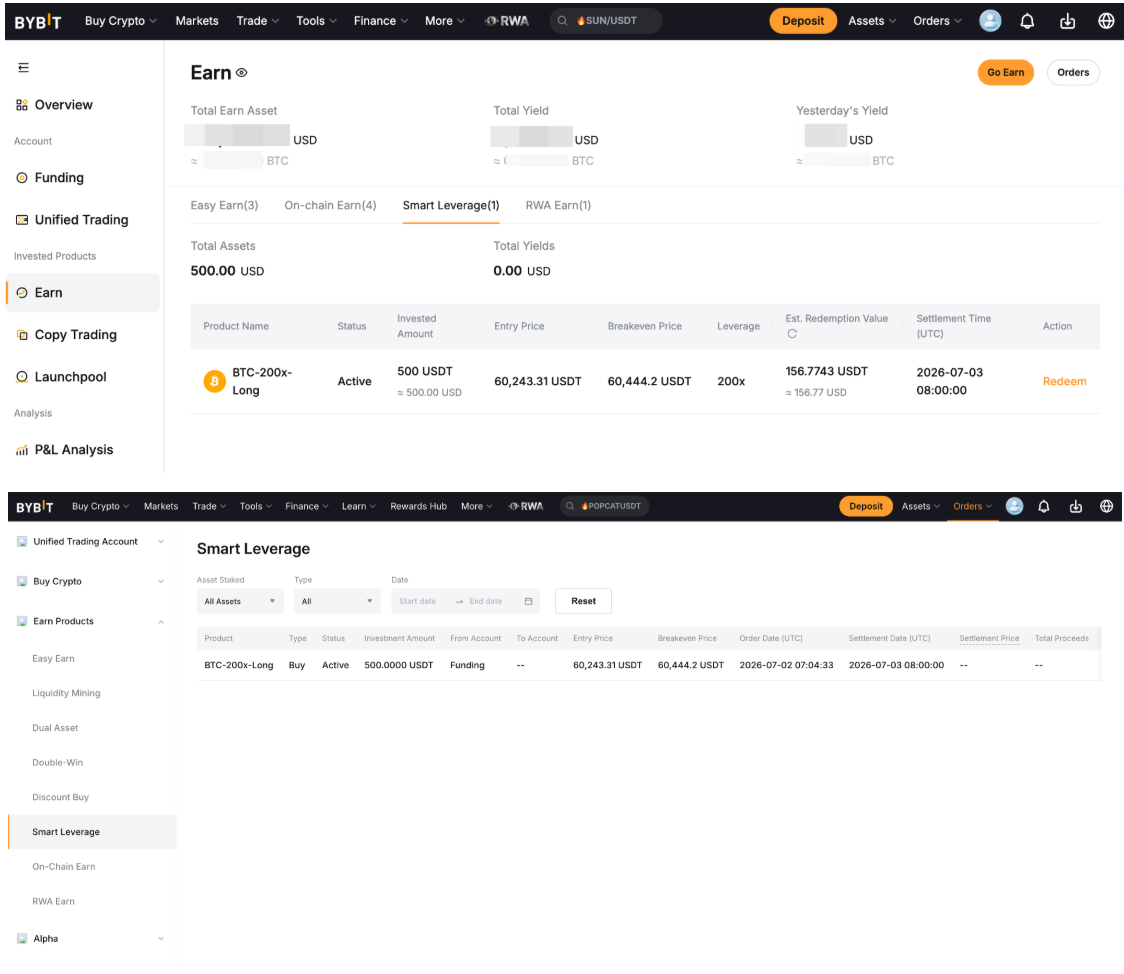Open language globe icon in bottom window

(x=1106, y=507)
